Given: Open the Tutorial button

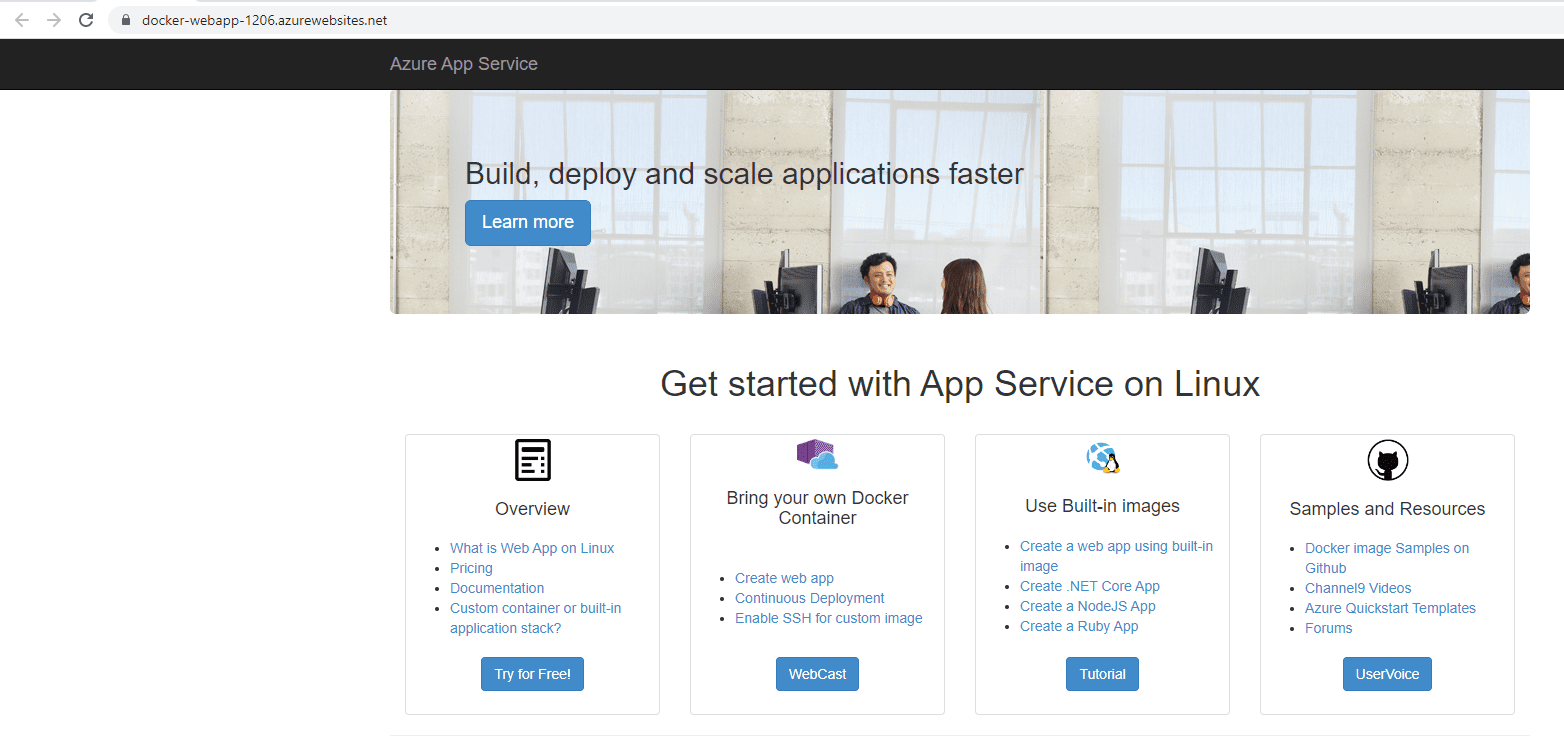Looking at the screenshot, I should click(x=1102, y=674).
